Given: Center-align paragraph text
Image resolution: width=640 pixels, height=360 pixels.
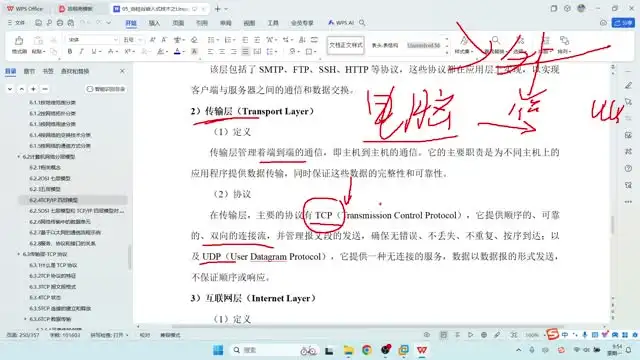Looking at the screenshot, I should pos(222,51).
